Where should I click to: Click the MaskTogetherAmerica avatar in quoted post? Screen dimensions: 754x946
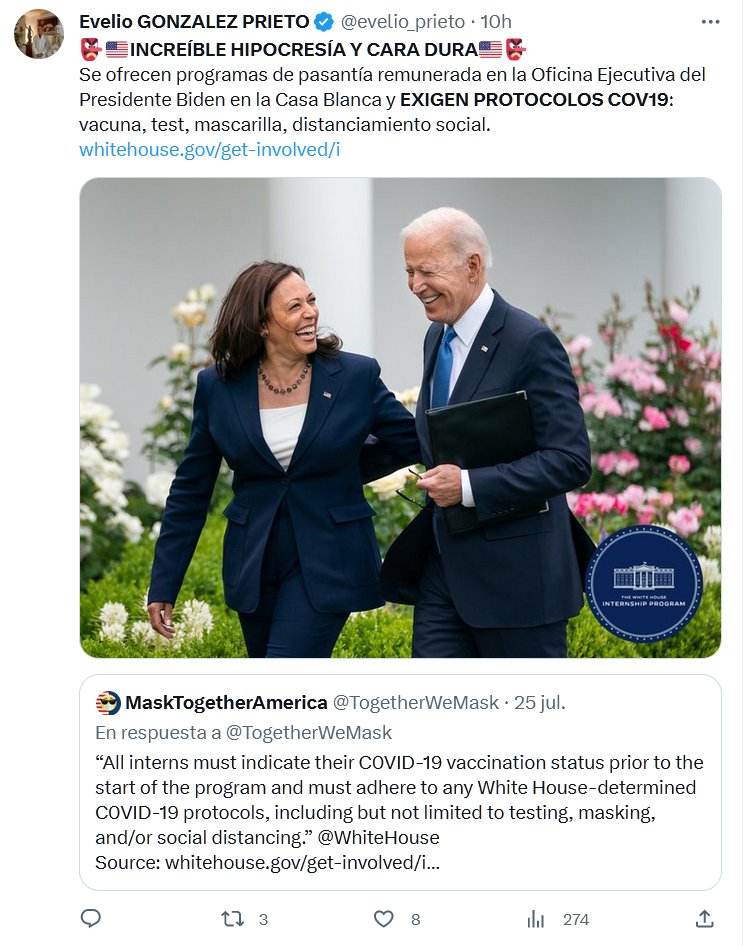pyautogui.click(x=108, y=703)
